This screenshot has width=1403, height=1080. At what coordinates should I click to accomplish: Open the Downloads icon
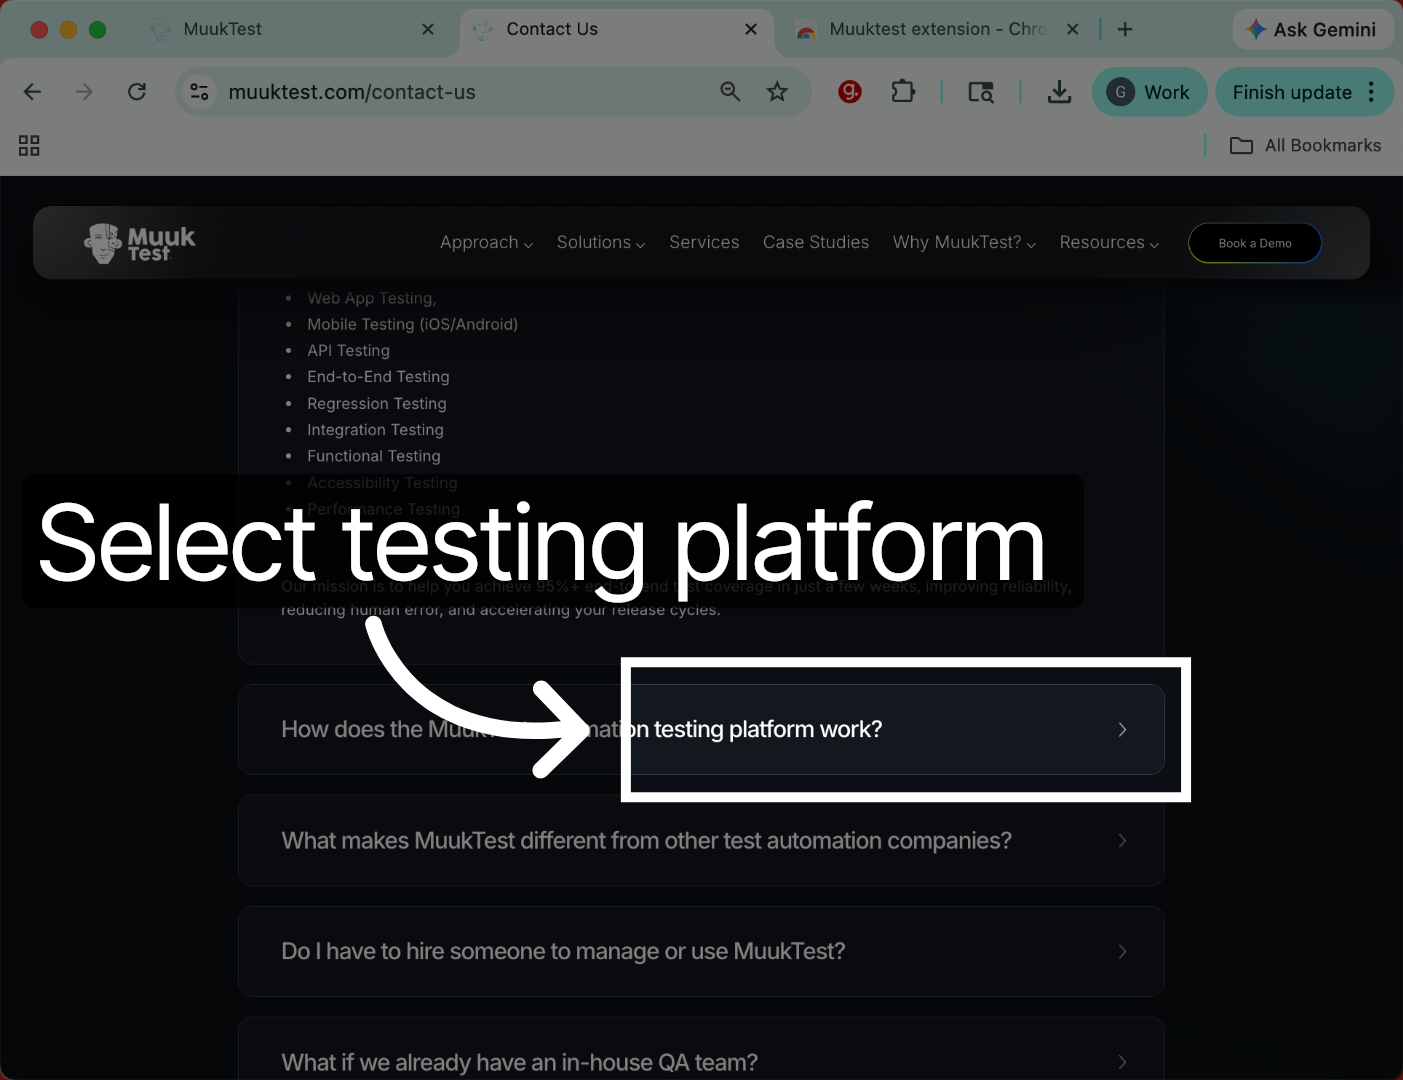1059,92
